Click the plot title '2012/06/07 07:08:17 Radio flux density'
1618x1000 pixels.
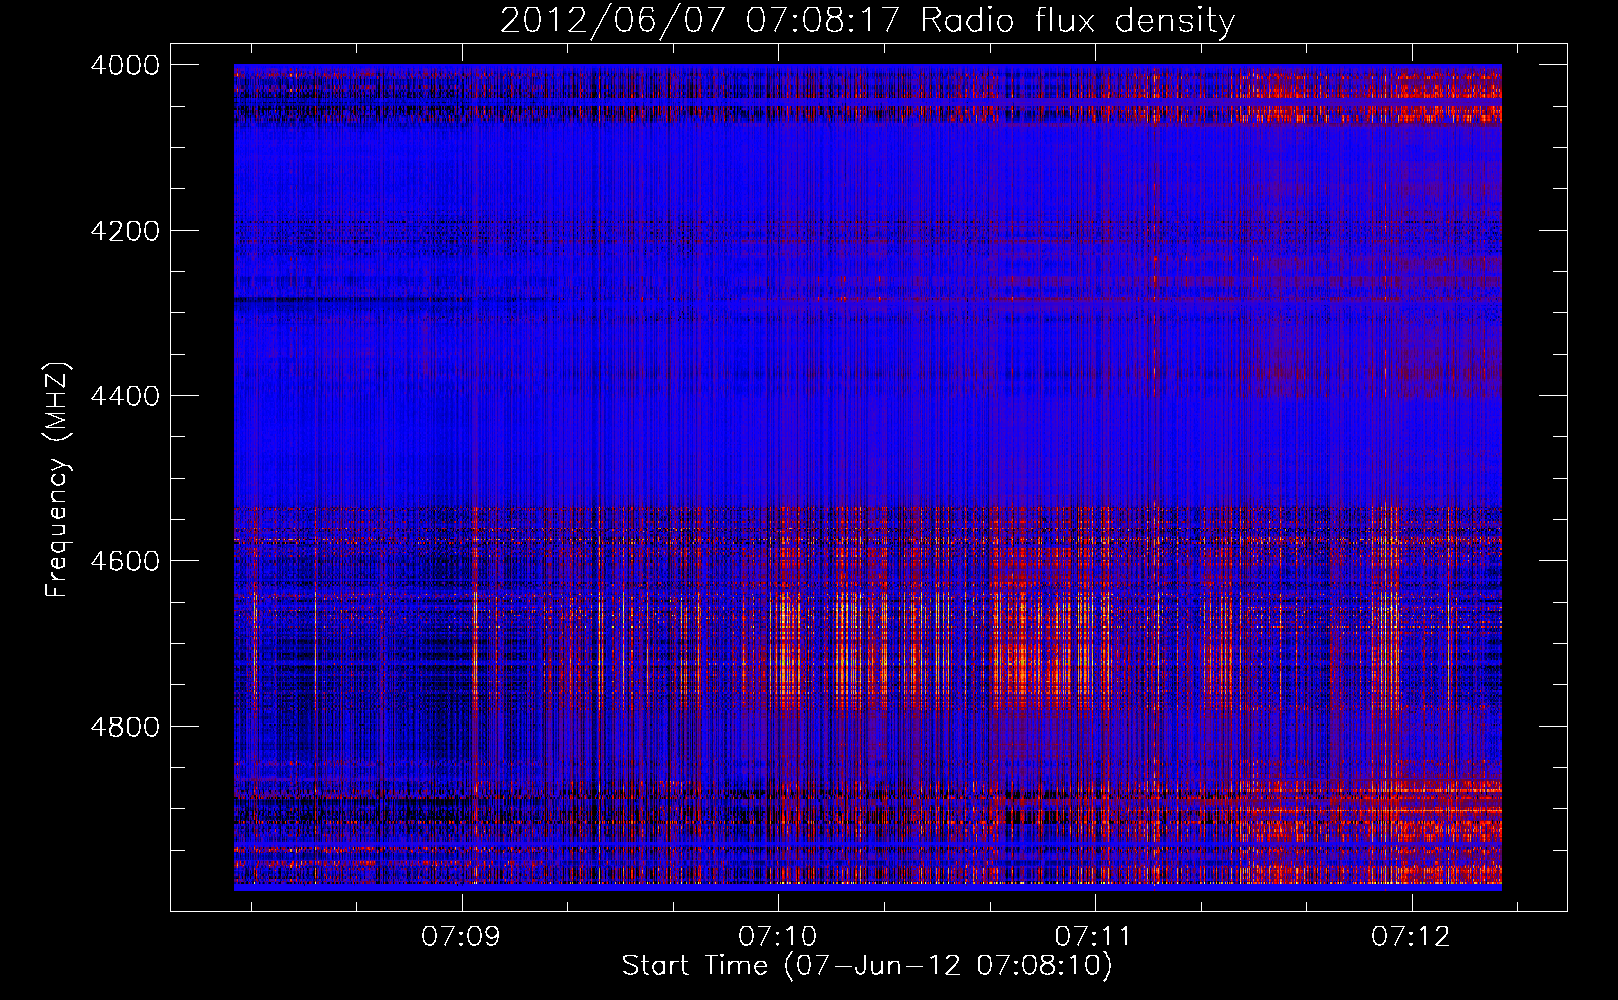tap(867, 21)
